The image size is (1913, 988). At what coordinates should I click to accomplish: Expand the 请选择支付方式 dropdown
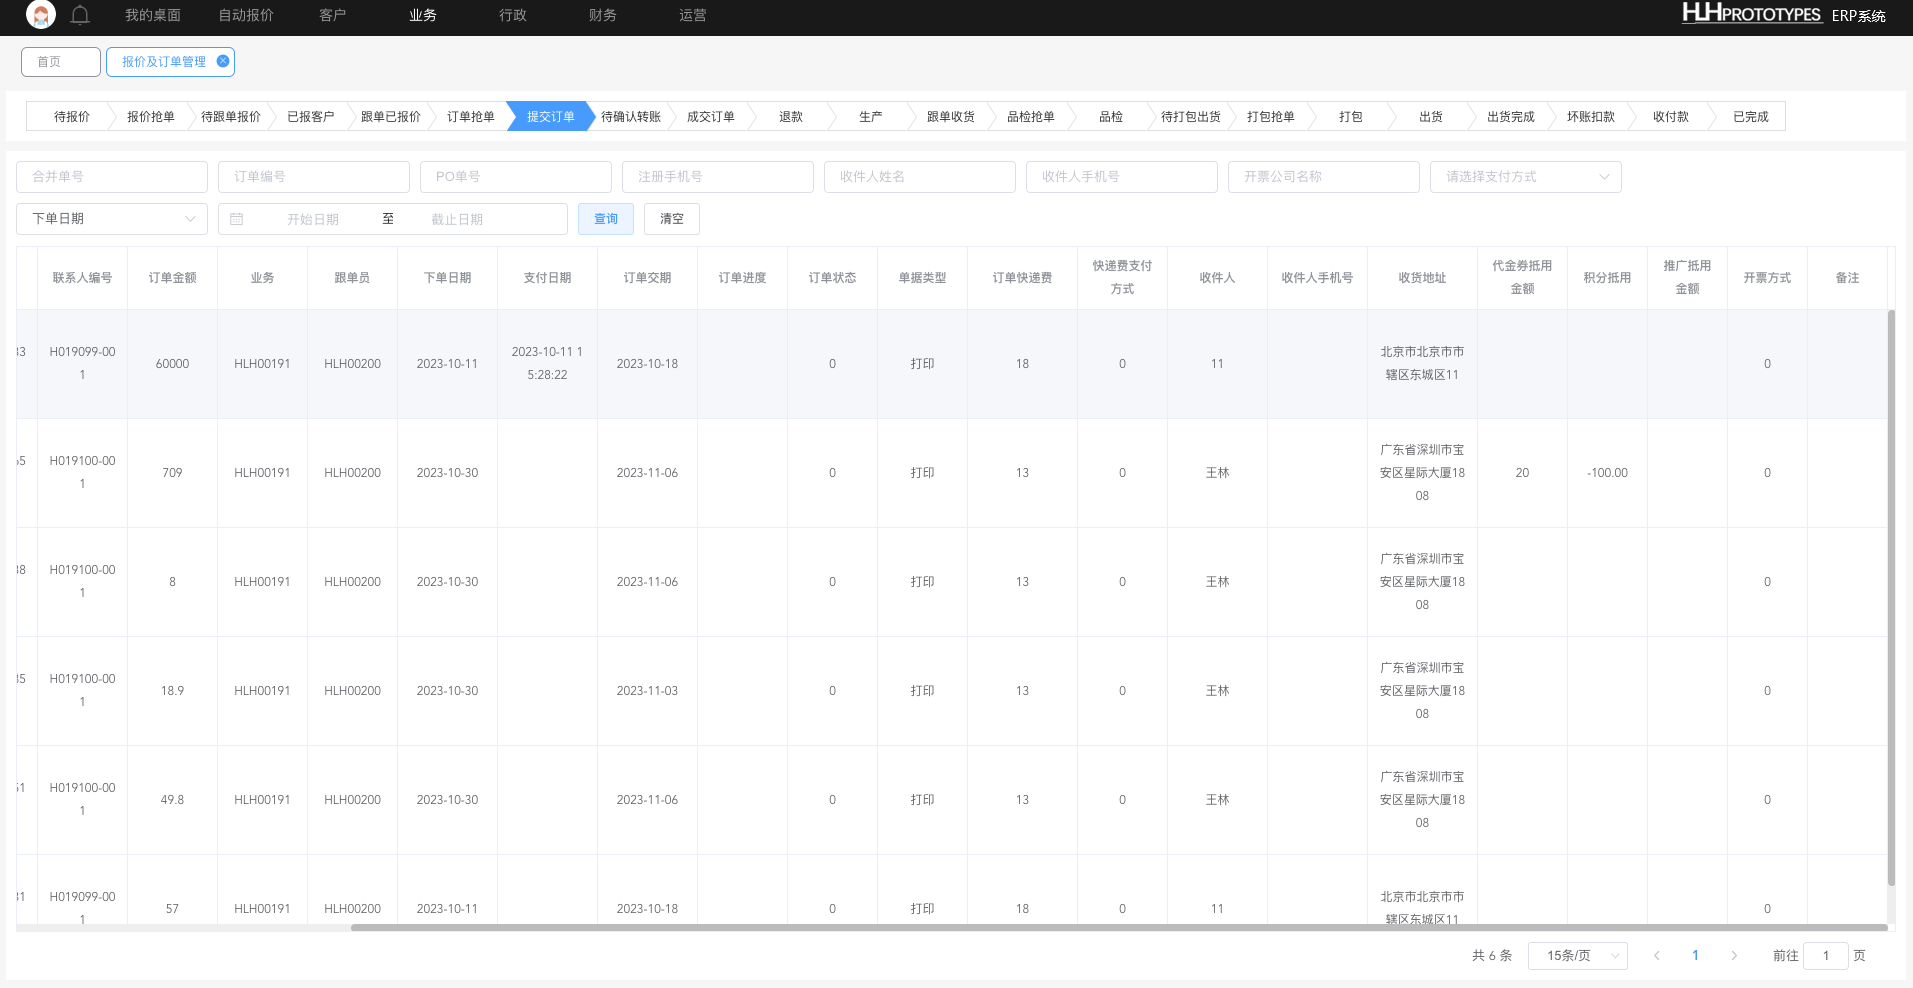[x=1526, y=177]
